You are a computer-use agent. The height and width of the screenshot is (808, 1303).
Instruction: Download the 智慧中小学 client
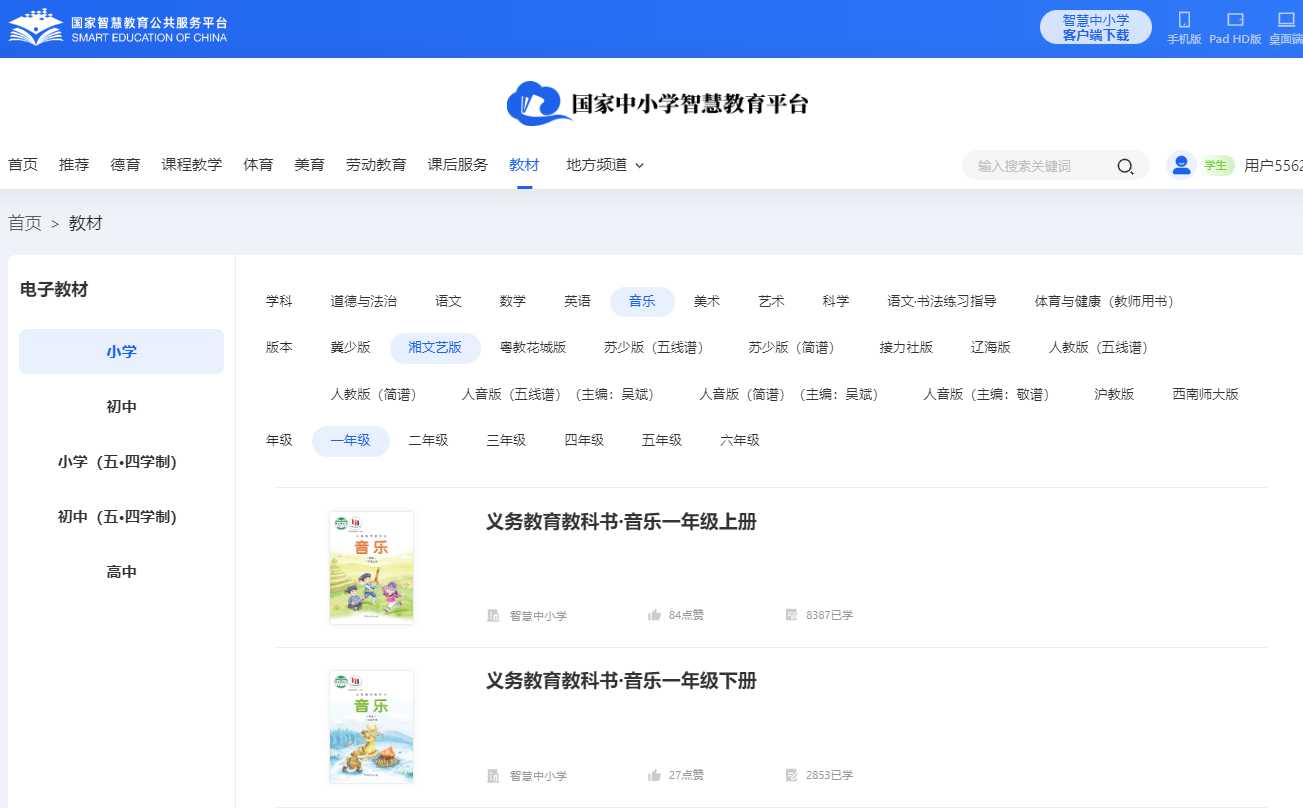tap(1096, 27)
